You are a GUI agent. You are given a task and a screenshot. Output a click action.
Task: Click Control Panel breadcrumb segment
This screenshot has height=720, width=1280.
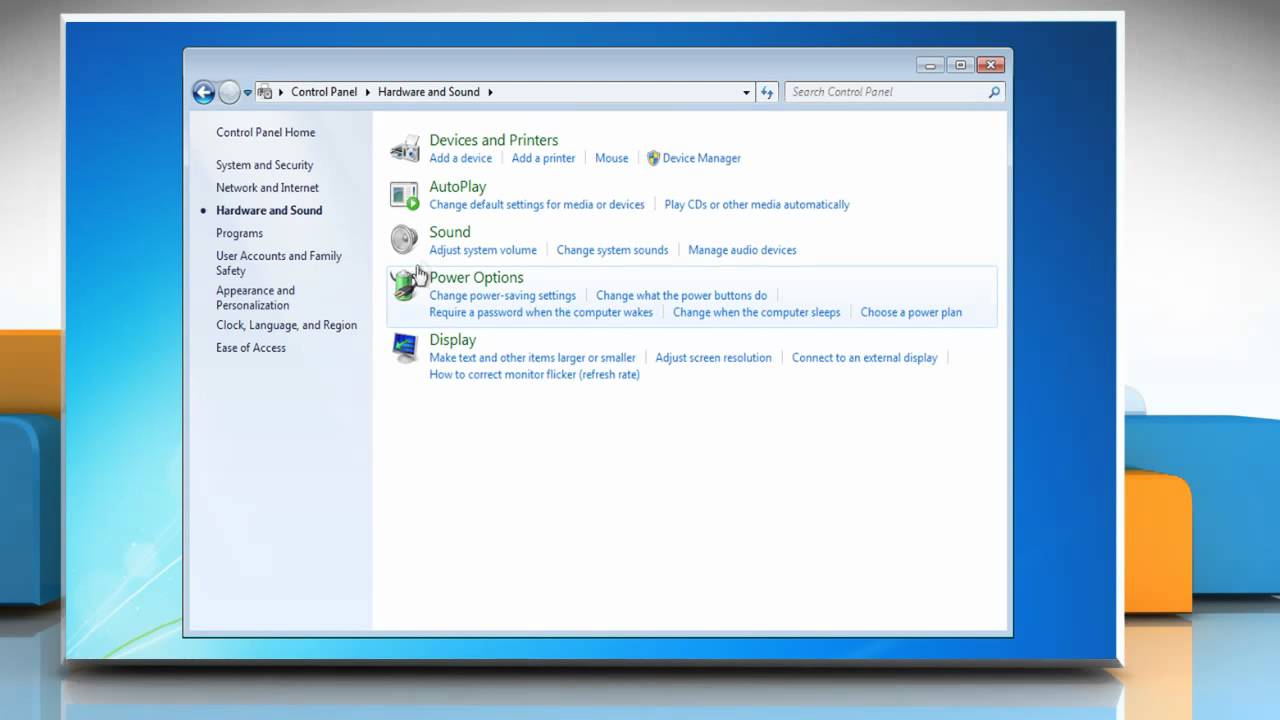coord(324,92)
